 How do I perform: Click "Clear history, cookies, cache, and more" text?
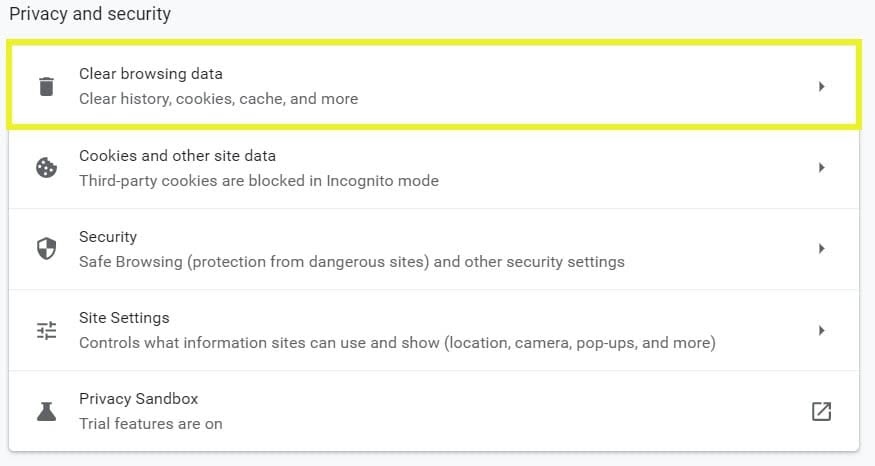[x=218, y=99]
